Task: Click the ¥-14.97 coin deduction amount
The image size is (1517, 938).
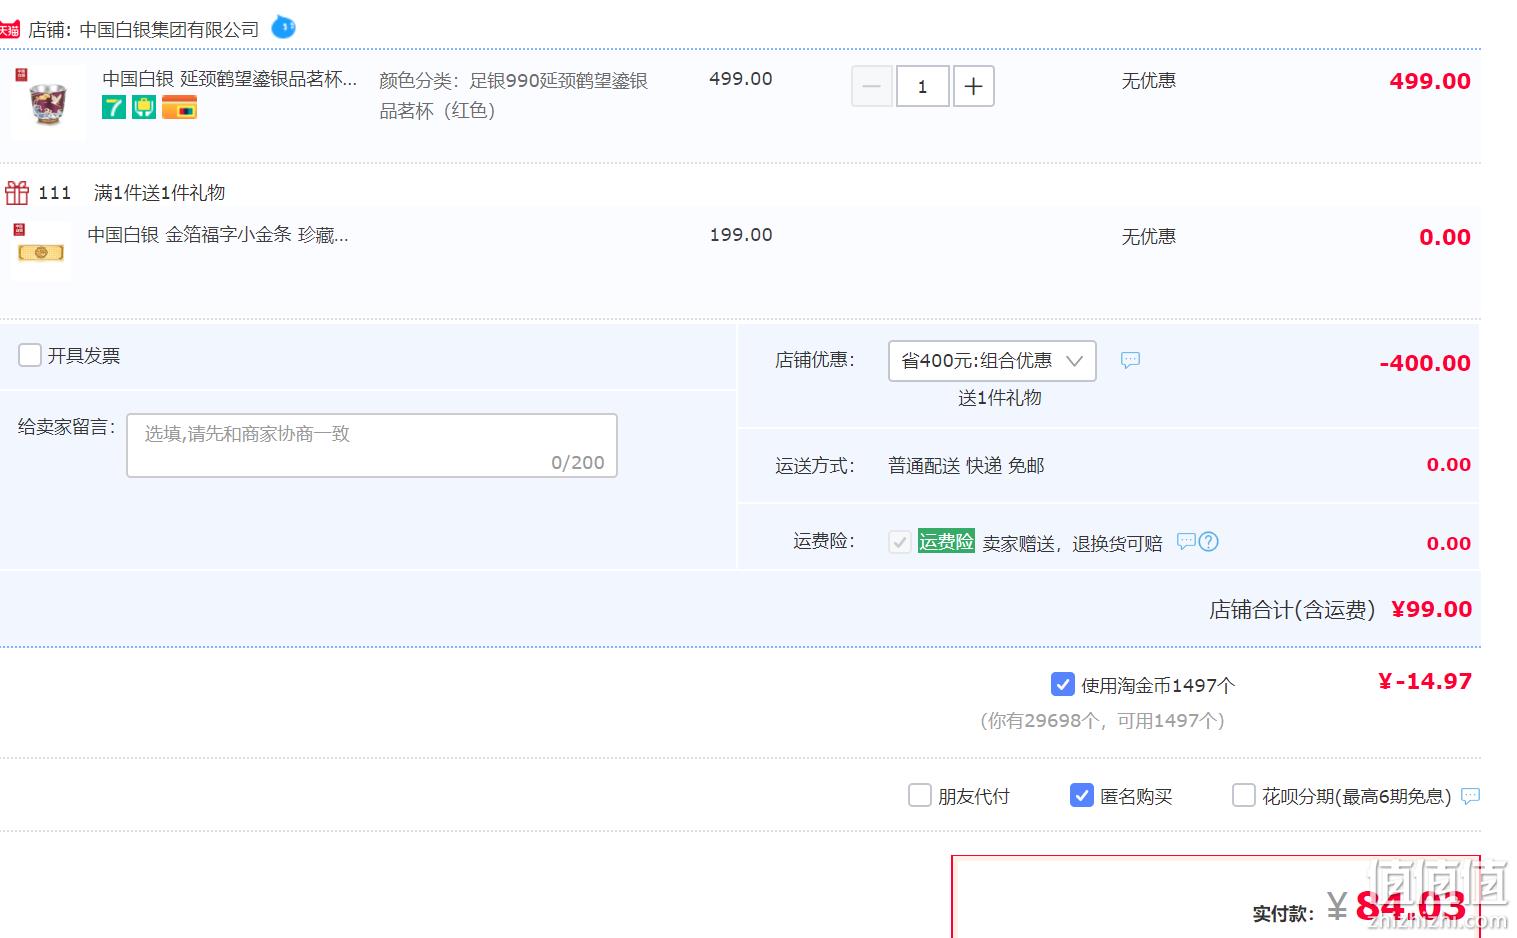Action: [x=1425, y=682]
